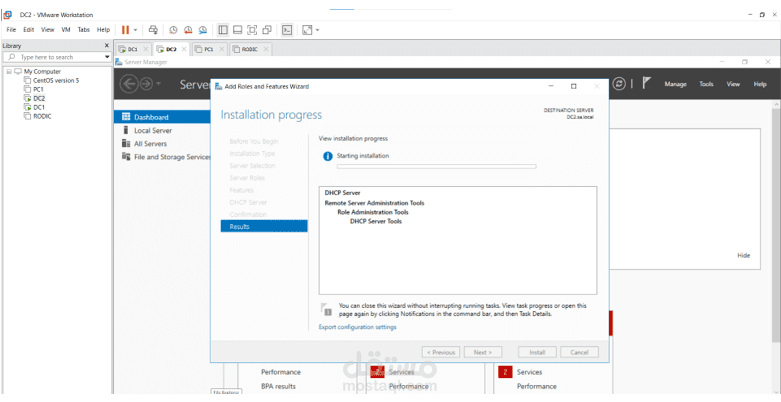781x402 pixels.
Task: Click the blue info icon beside Starting installation
Action: 327,156
